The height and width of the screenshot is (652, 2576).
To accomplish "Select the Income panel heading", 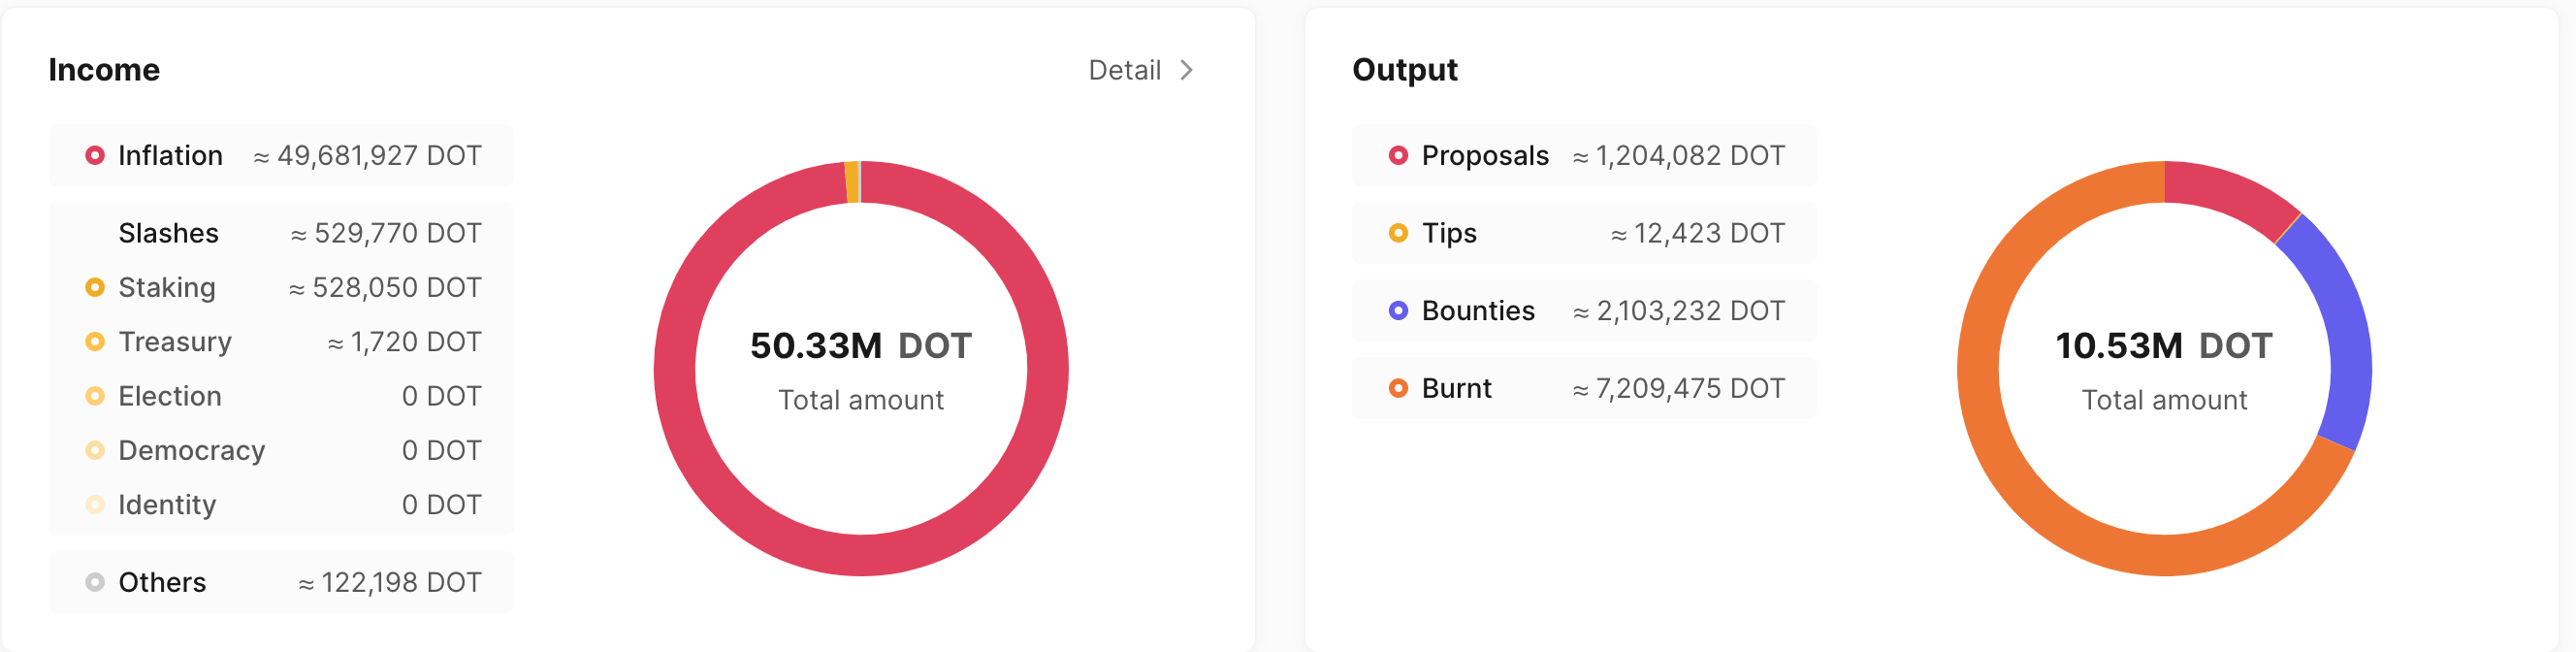I will pos(104,69).
